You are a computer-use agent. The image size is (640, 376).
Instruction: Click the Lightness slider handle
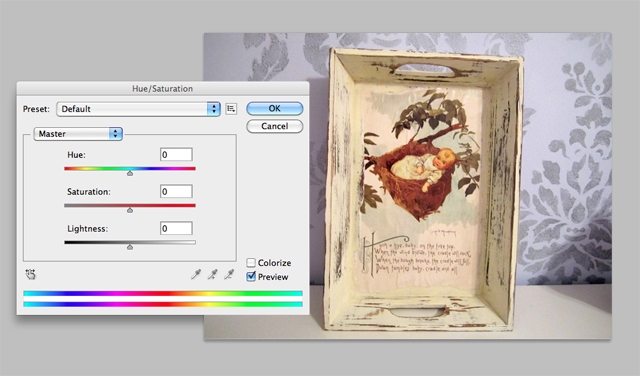coord(130,247)
